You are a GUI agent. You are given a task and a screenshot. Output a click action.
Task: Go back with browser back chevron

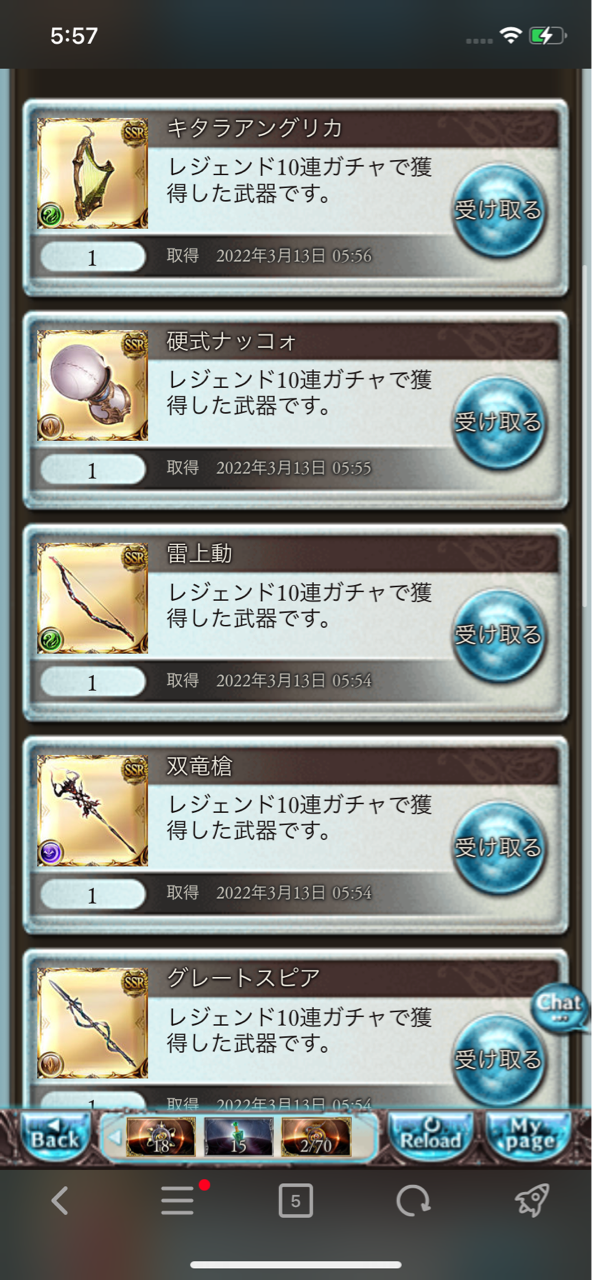pyautogui.click(x=60, y=1201)
